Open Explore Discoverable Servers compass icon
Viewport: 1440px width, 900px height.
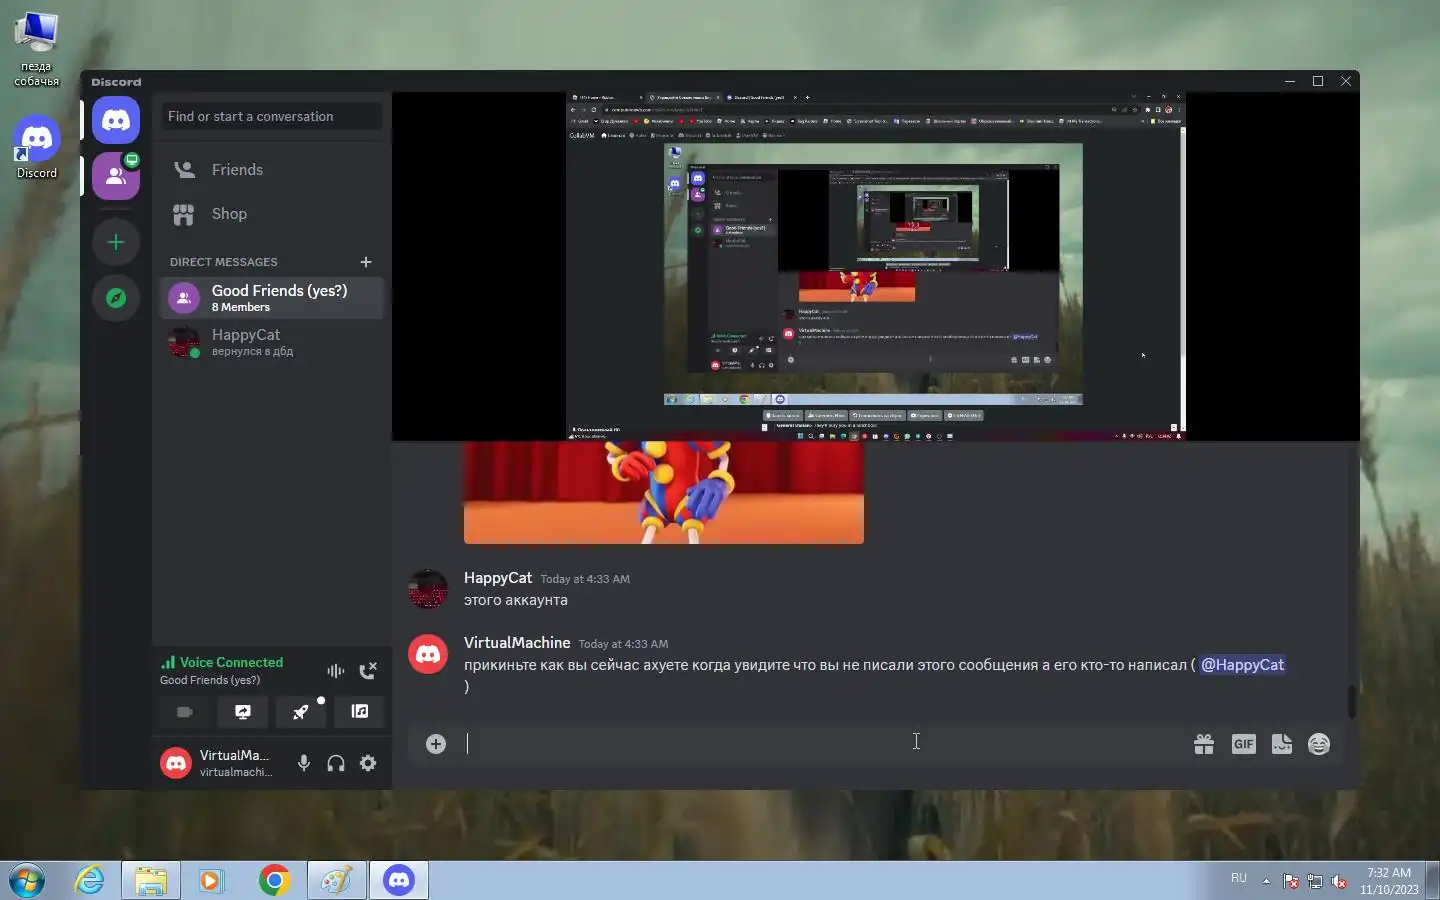(116, 298)
